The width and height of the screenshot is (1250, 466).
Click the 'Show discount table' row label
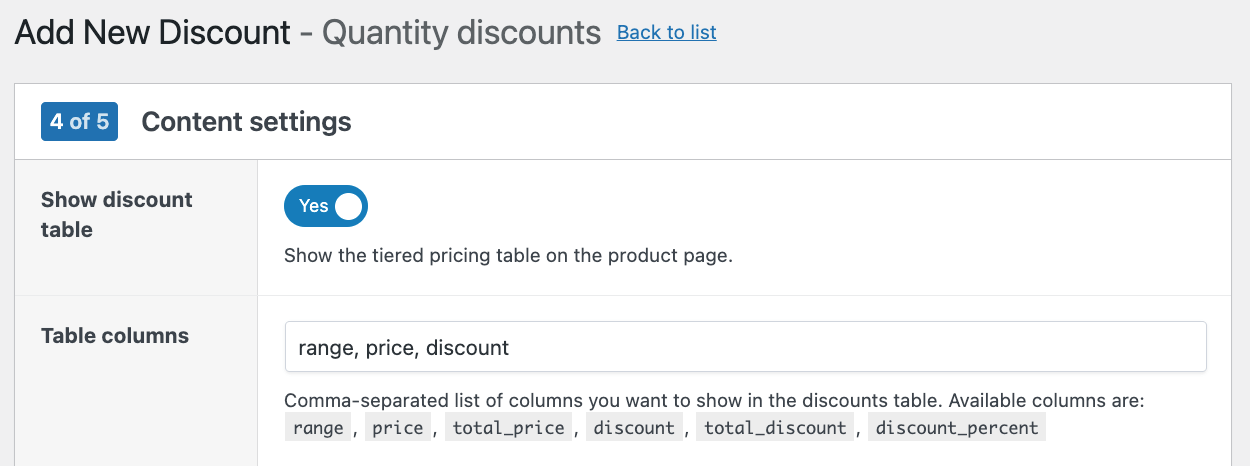click(x=116, y=214)
